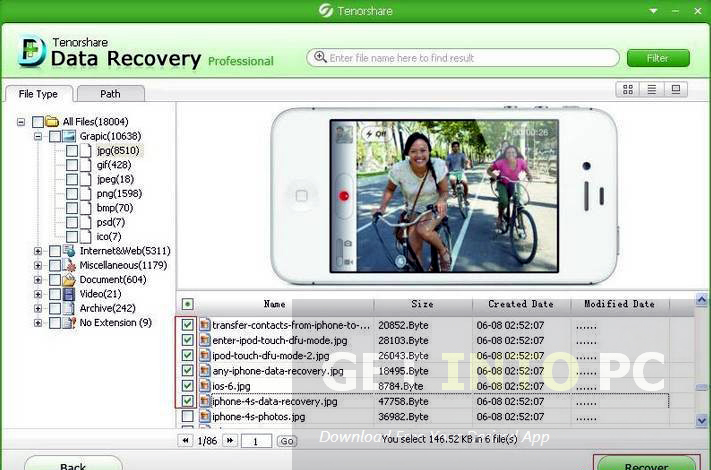This screenshot has height=470, width=711.
Task: Select the File Type tab
Action: click(x=39, y=94)
